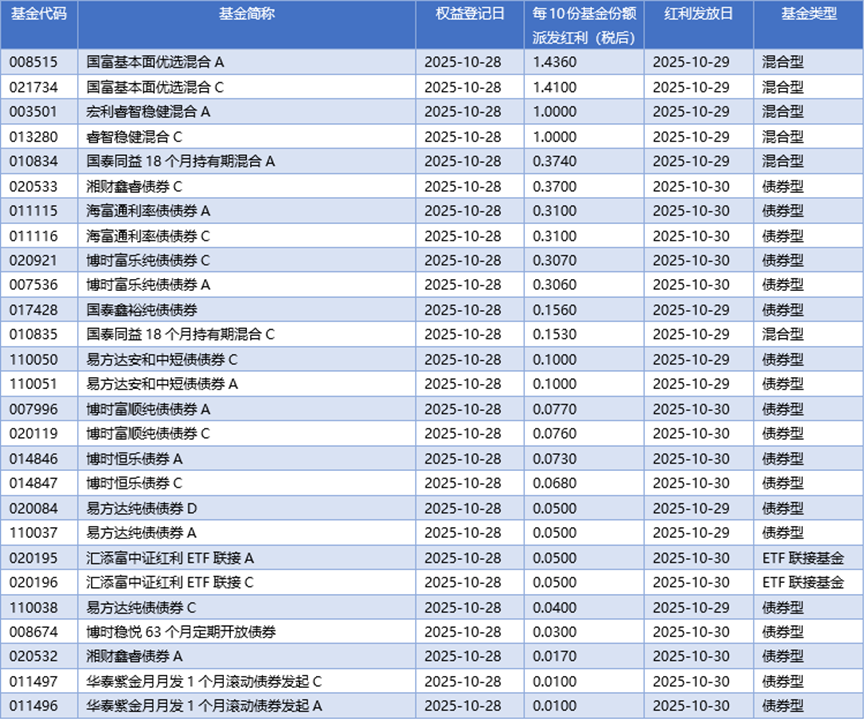Select fund name 易方达安和中短债债券 A

click(x=162, y=384)
